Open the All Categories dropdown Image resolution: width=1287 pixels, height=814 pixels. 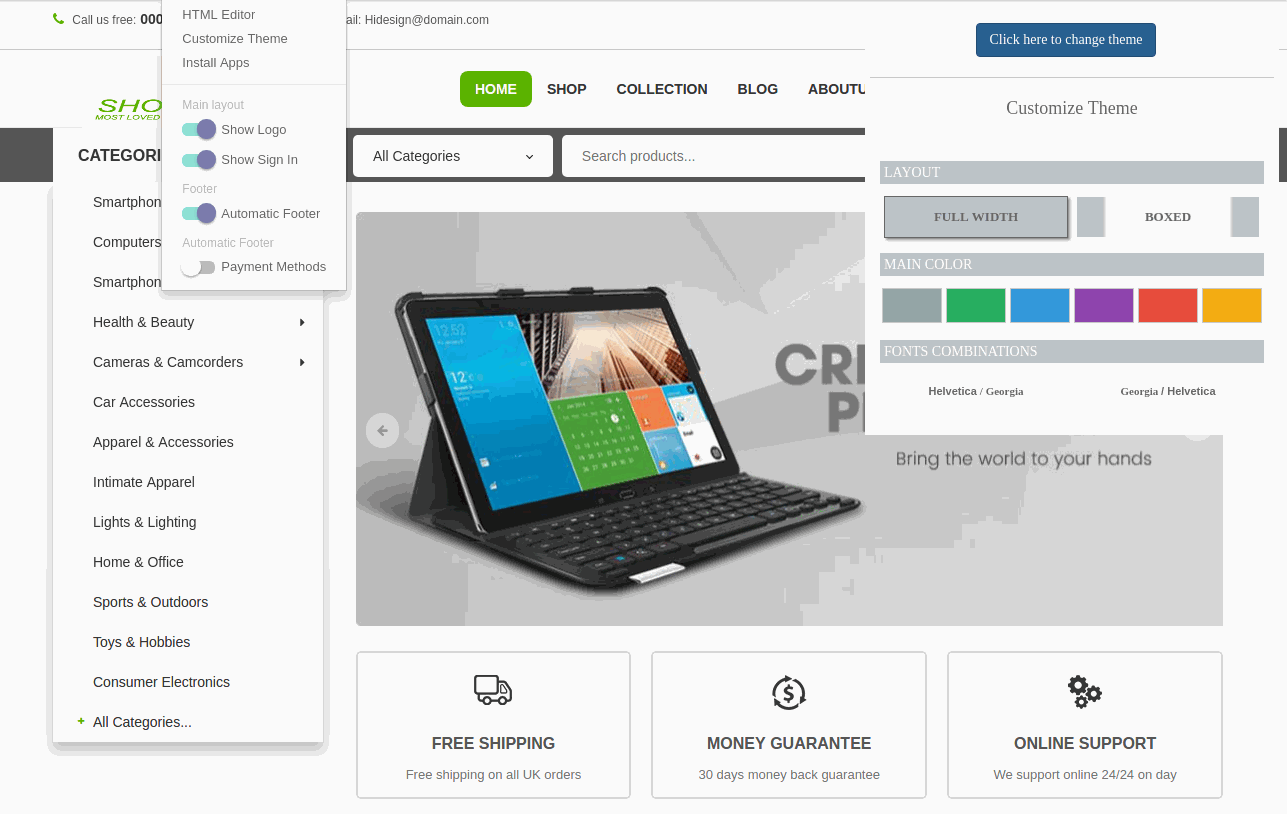point(453,156)
